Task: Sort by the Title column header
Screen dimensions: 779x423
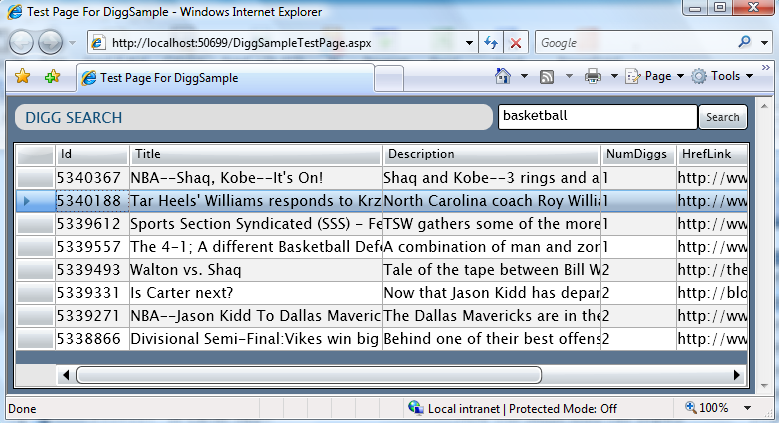Action: pyautogui.click(x=256, y=155)
